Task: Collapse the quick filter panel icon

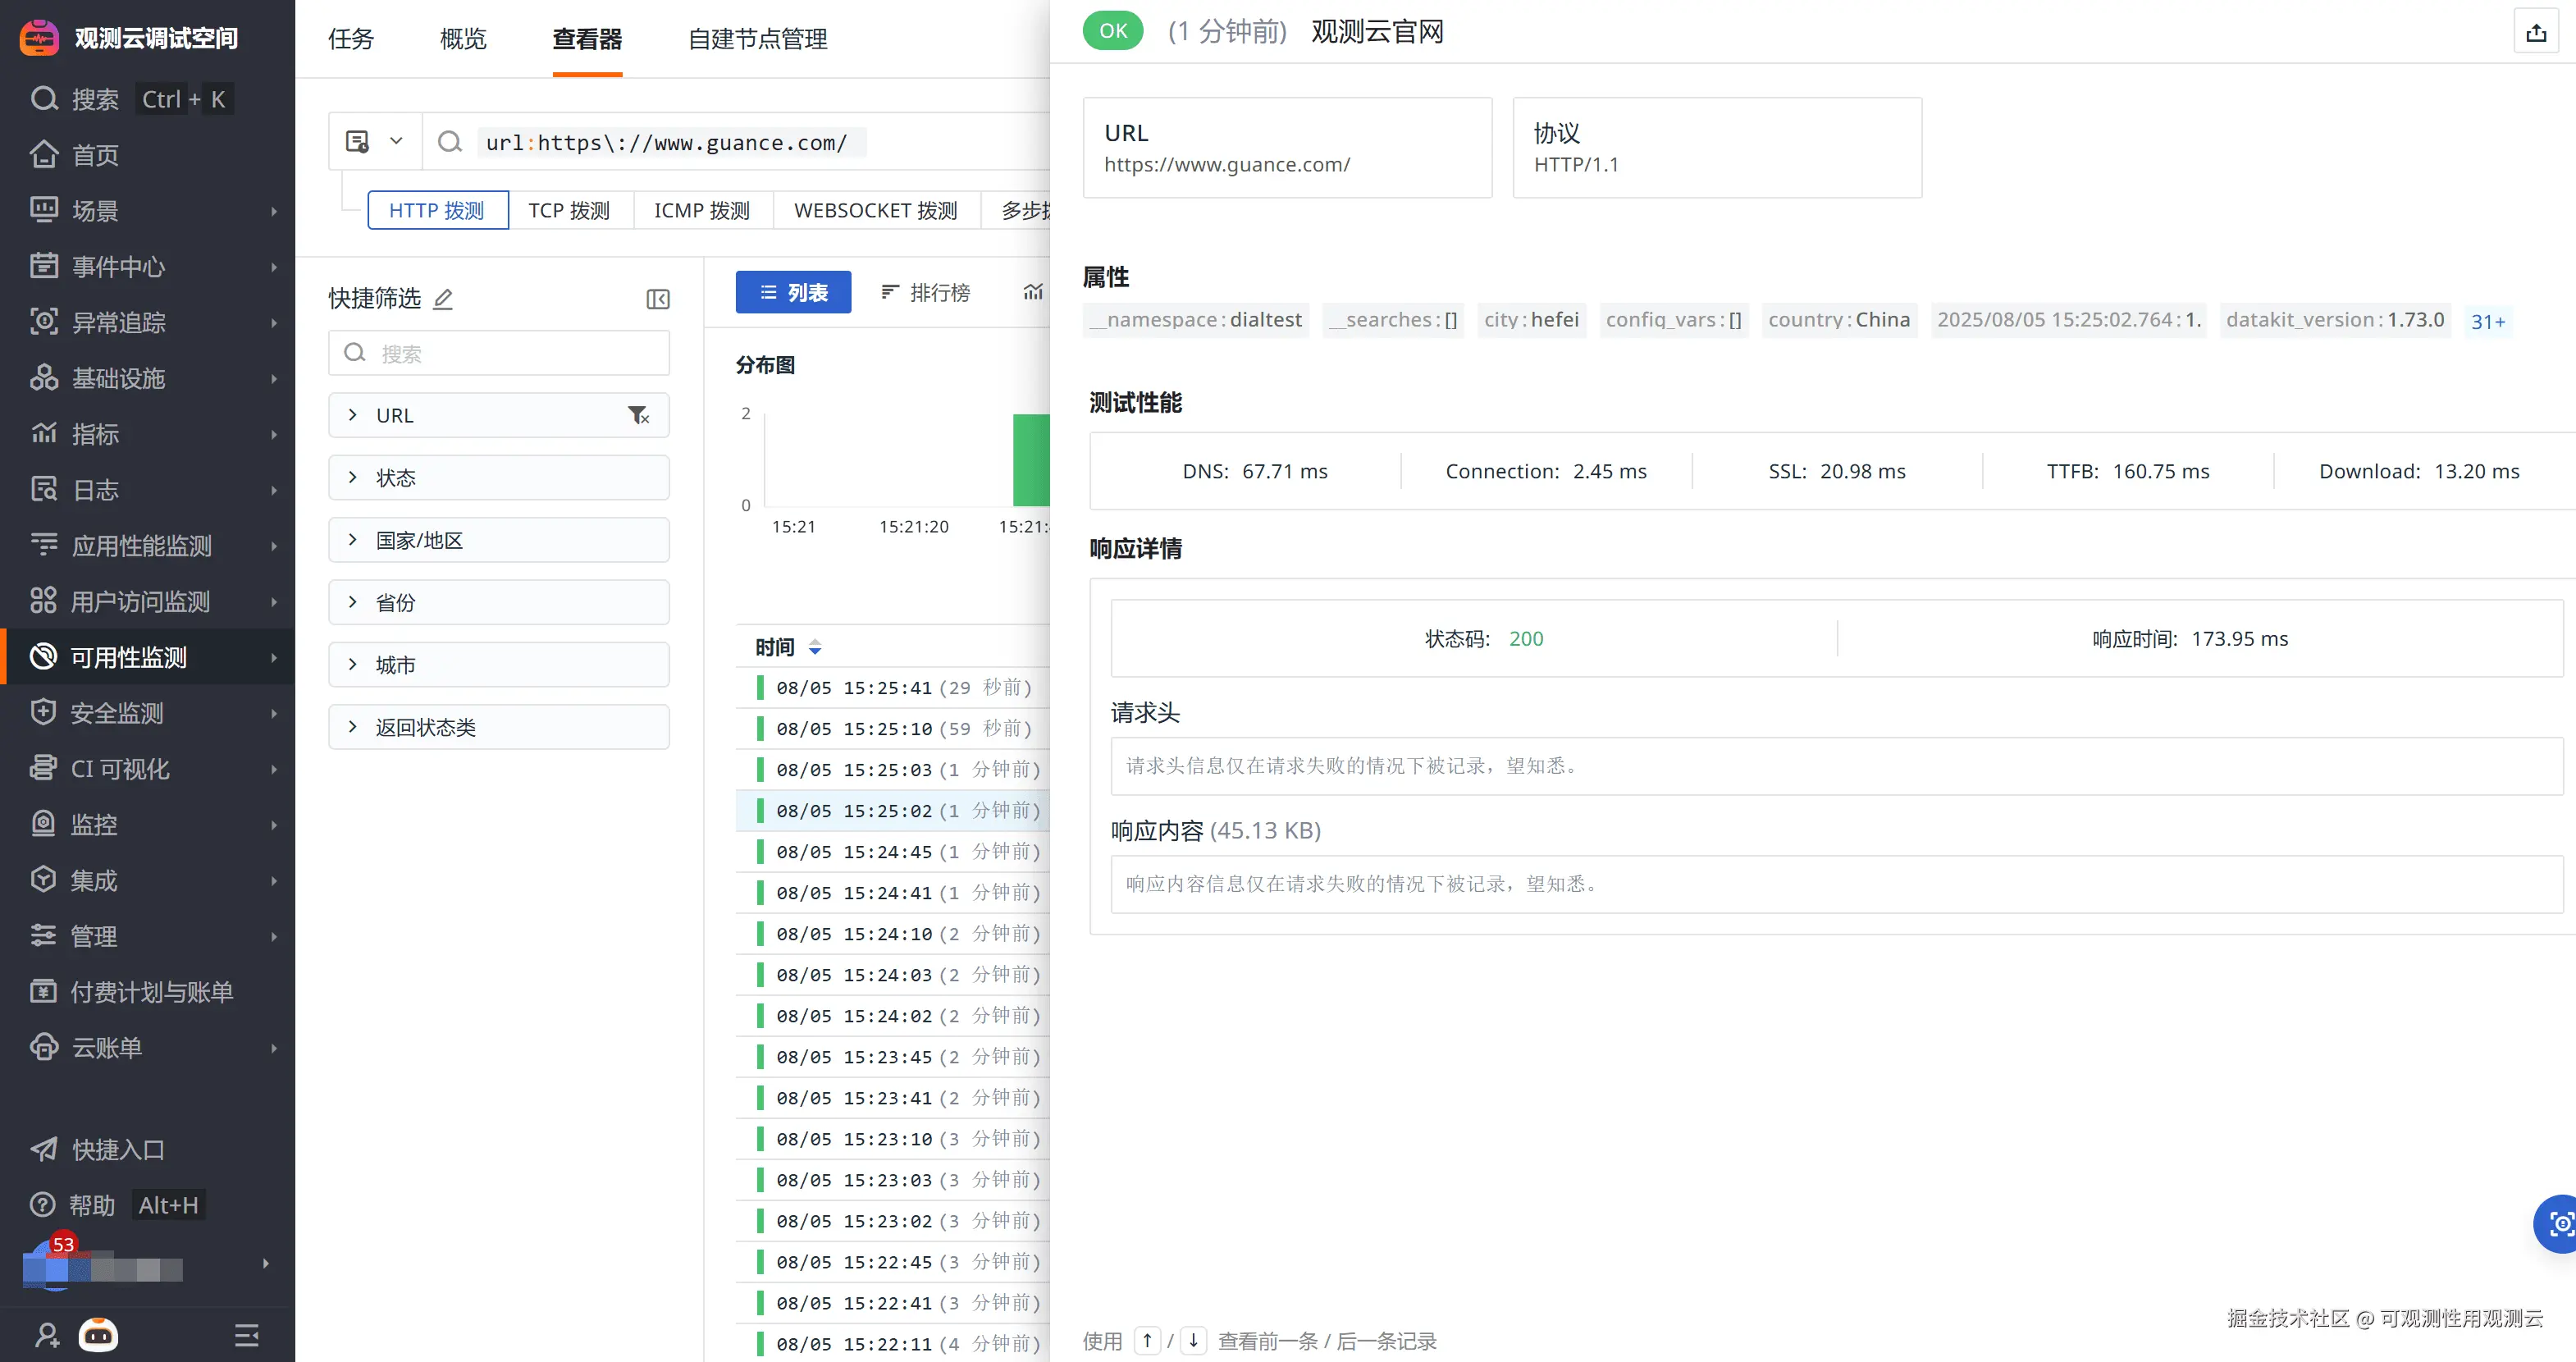Action: point(657,299)
